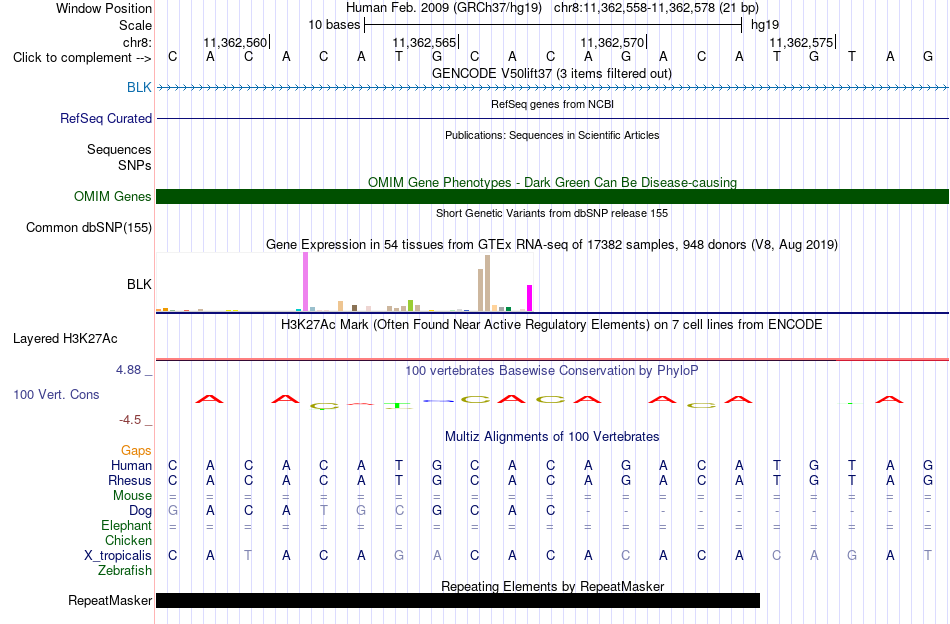
Task: Select the X_tropicalis species label
Action: [x=118, y=556]
